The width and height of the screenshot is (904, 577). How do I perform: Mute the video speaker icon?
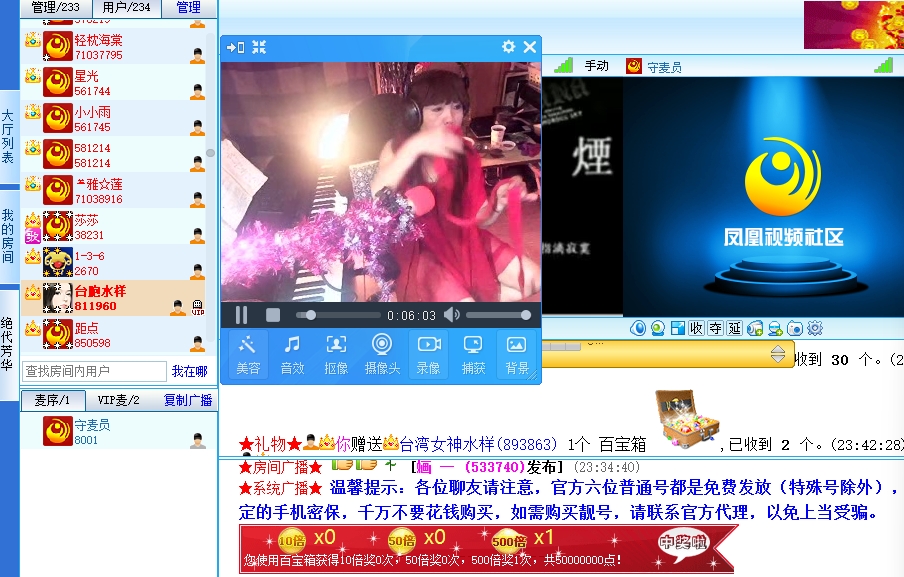pos(452,315)
